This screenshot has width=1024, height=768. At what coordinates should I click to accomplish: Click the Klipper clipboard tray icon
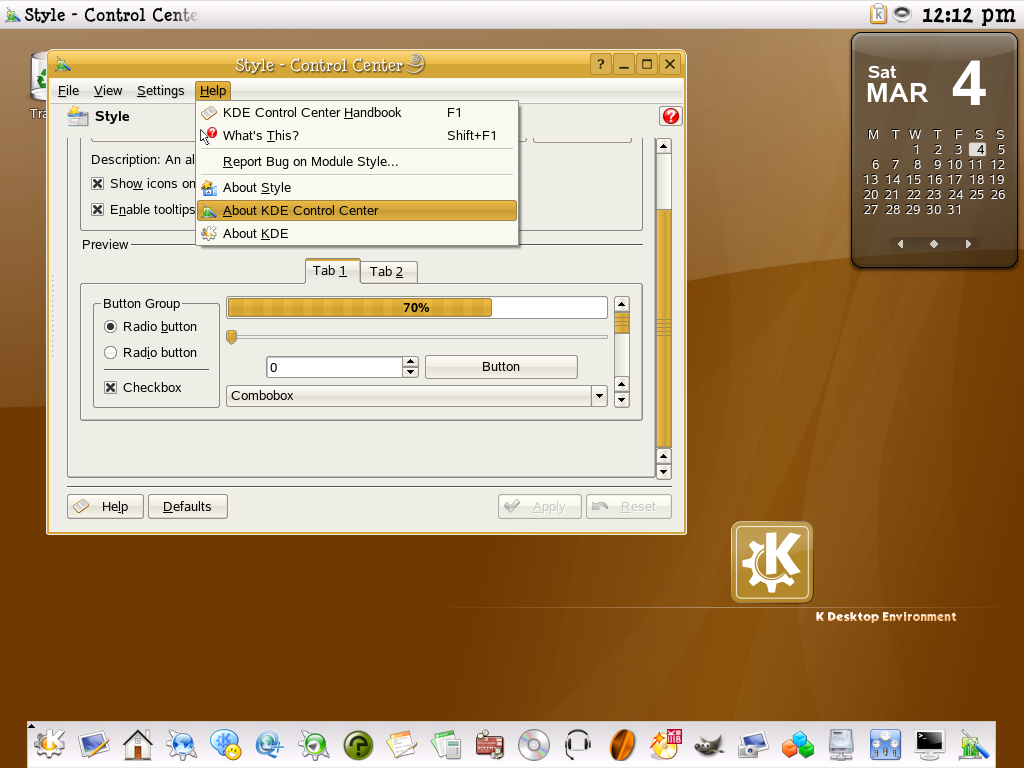[878, 13]
